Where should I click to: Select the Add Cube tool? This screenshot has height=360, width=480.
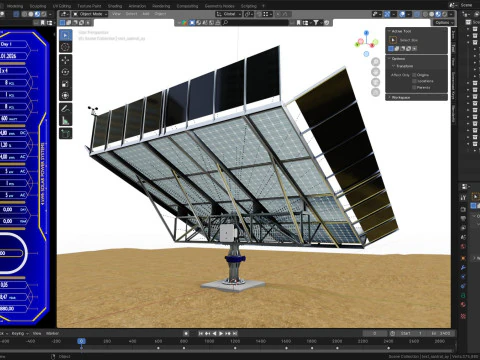65,134
